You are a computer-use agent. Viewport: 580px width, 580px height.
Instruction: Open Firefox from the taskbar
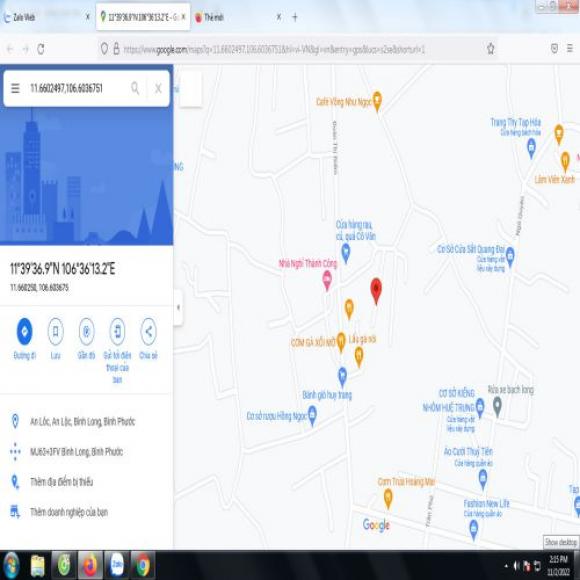90,565
